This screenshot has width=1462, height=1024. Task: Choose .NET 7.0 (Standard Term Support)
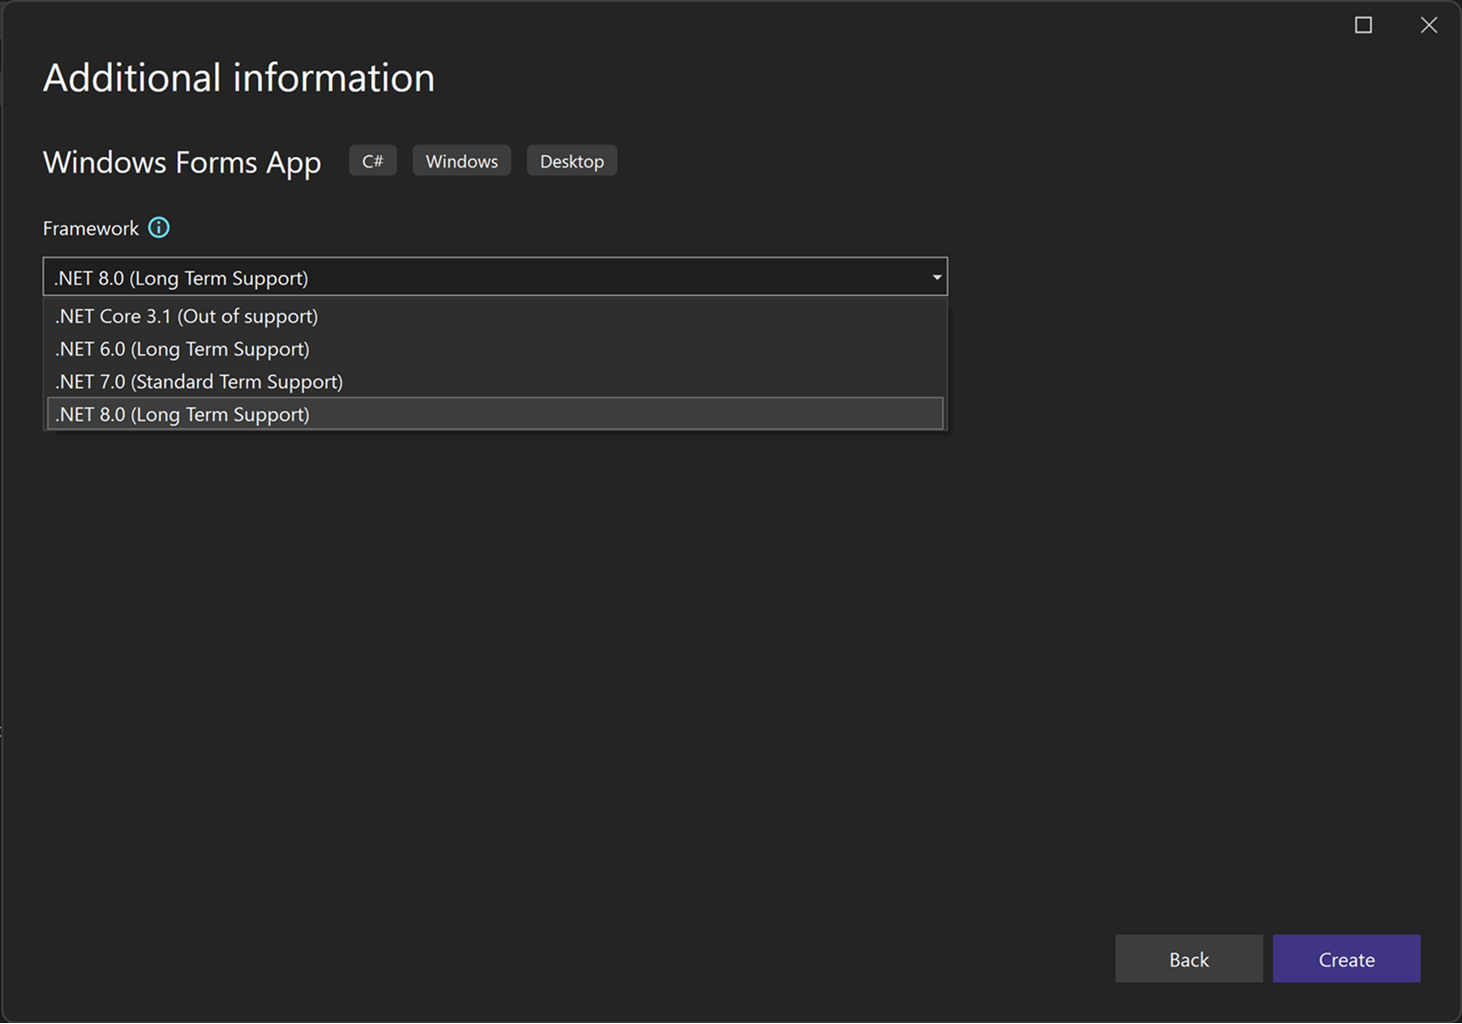[x=197, y=381]
